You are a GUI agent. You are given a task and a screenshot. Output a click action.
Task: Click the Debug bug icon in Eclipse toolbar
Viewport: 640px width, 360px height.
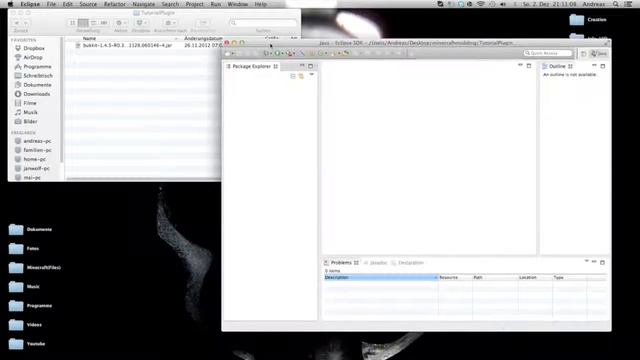coord(267,53)
